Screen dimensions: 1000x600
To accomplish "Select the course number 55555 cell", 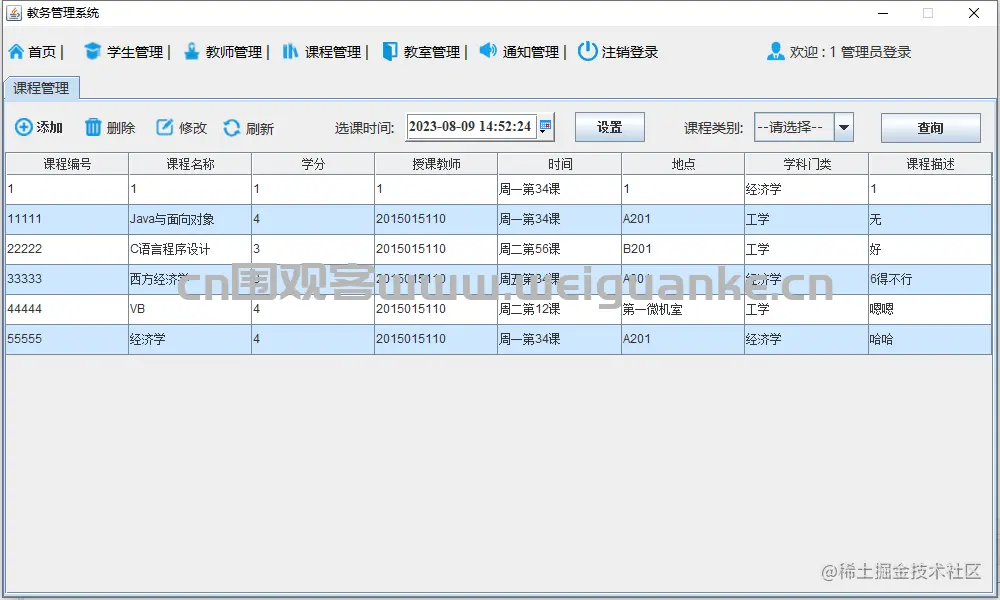I will tap(67, 339).
